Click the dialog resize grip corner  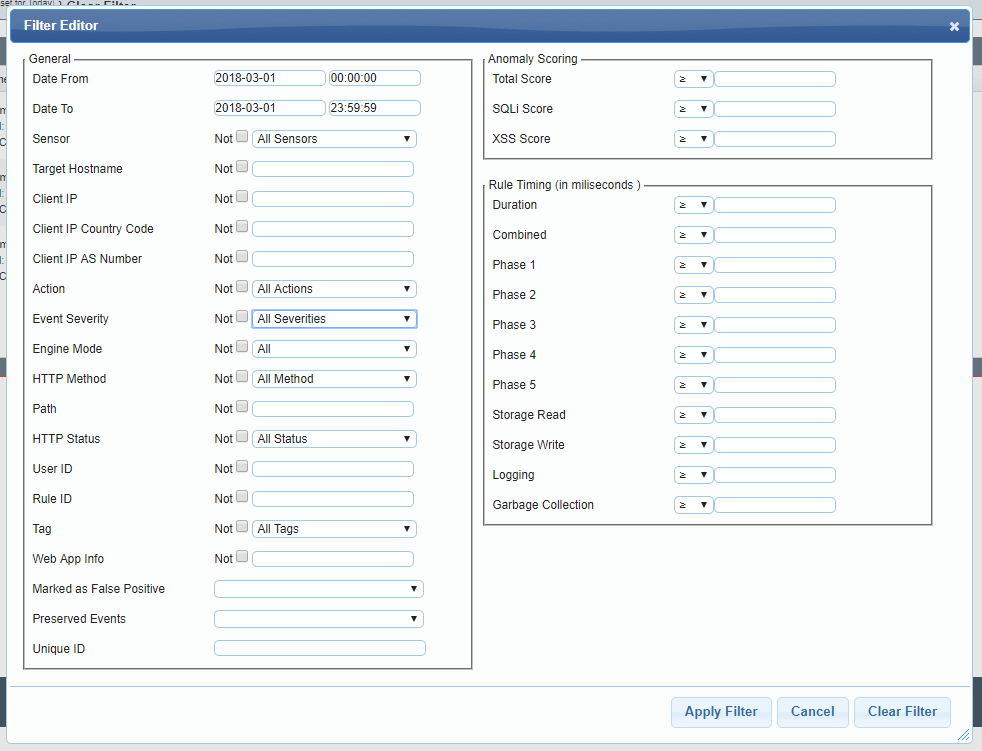coord(964,735)
